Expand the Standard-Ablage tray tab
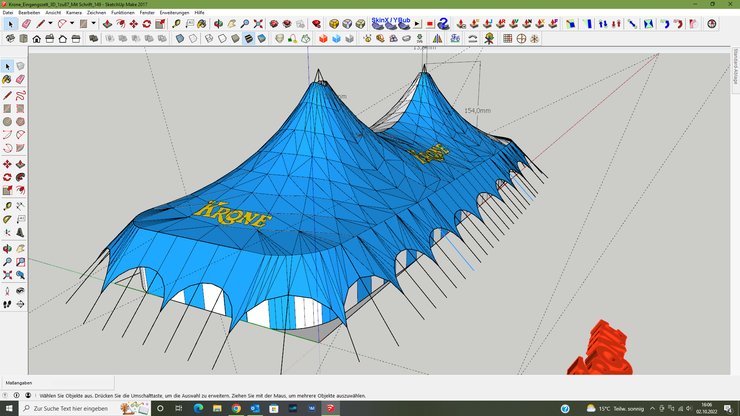The image size is (740, 416). (x=735, y=67)
